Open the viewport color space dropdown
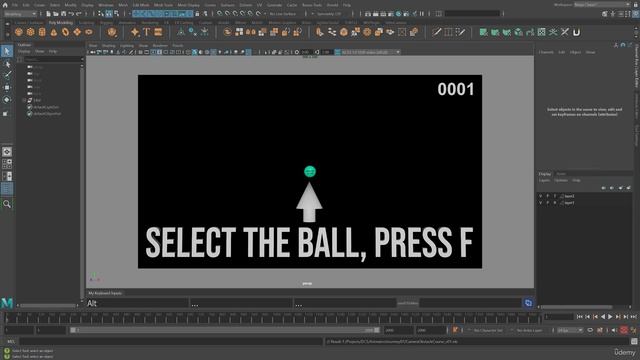The width and height of the screenshot is (640, 360). point(371,52)
